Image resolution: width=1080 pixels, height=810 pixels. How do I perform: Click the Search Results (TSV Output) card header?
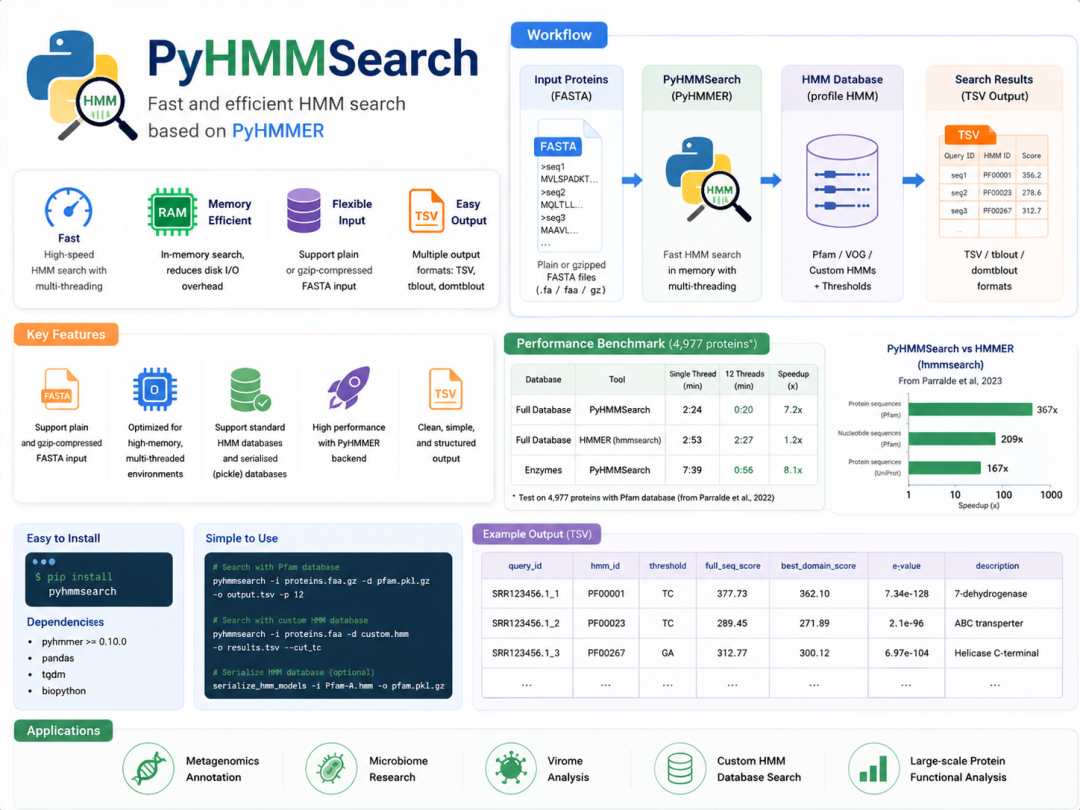[x=994, y=87]
